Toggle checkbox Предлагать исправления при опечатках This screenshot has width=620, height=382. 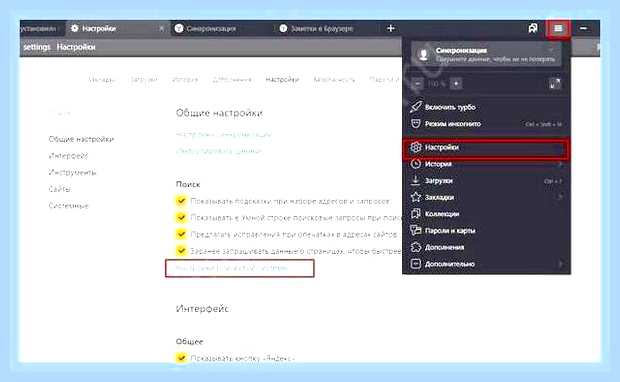click(x=181, y=234)
